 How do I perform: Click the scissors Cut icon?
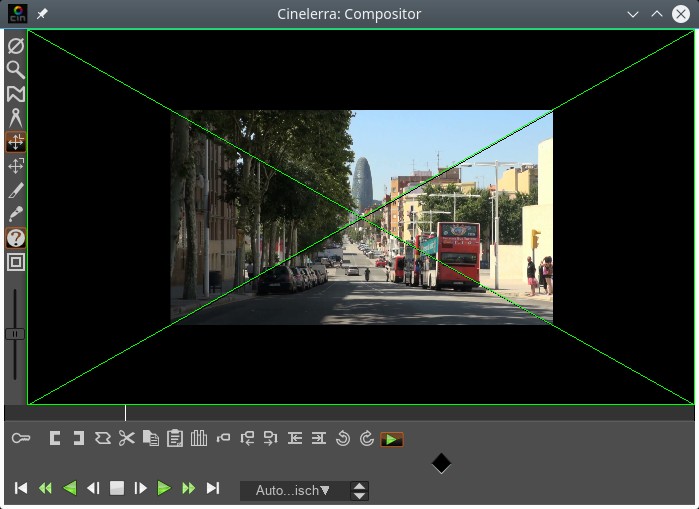pos(126,438)
